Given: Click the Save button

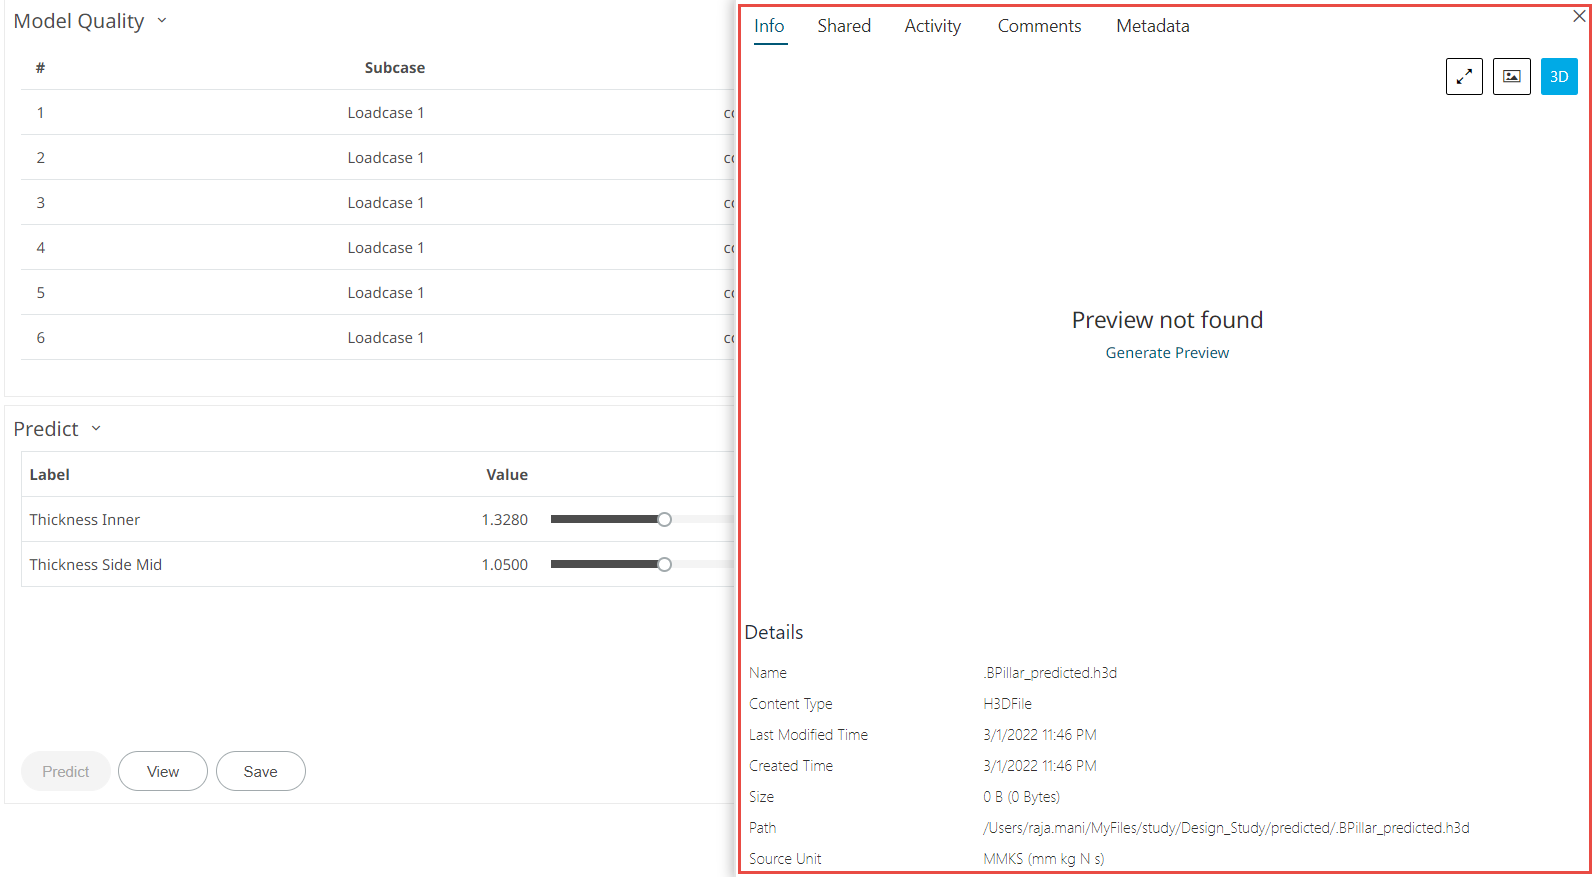Looking at the screenshot, I should click(x=260, y=771).
